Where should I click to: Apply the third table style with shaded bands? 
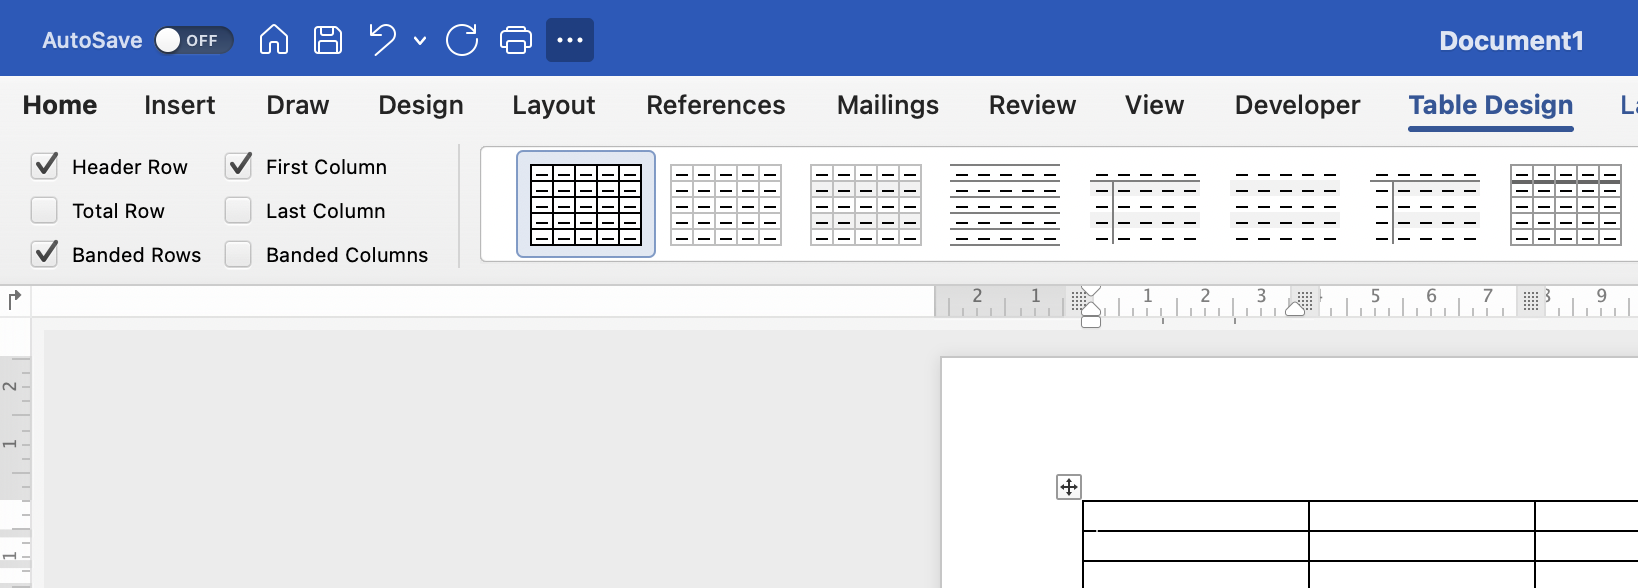click(x=866, y=204)
